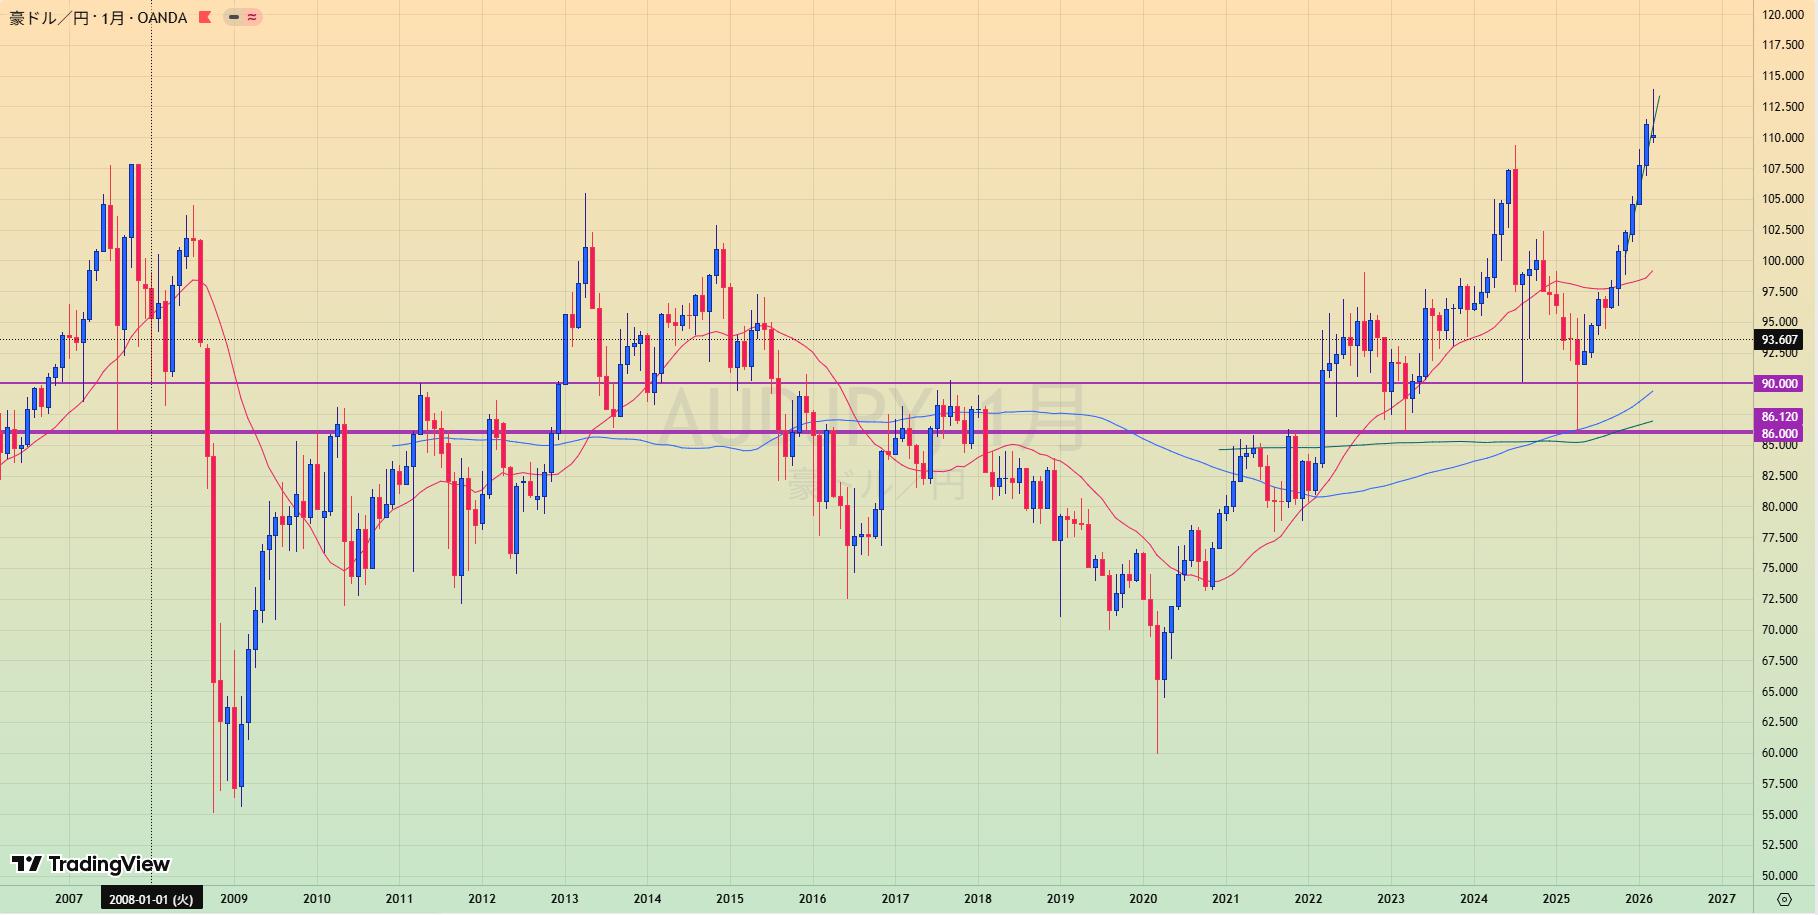Click the black 93.607 crosshair price label
The height and width of the screenshot is (915, 1818).
pos(1779,340)
